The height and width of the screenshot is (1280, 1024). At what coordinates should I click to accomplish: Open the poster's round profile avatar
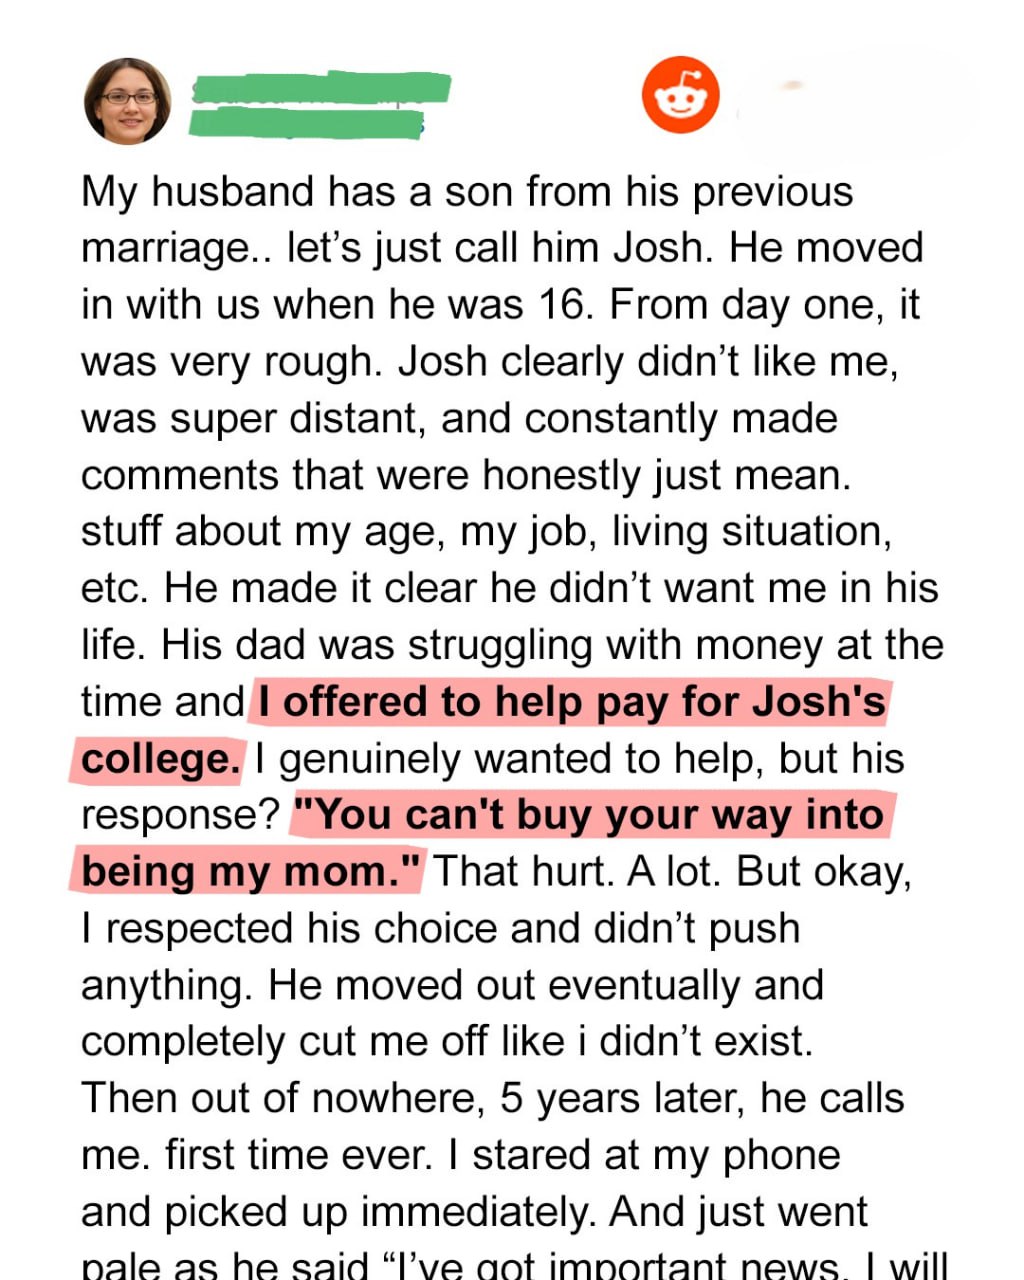tap(127, 100)
